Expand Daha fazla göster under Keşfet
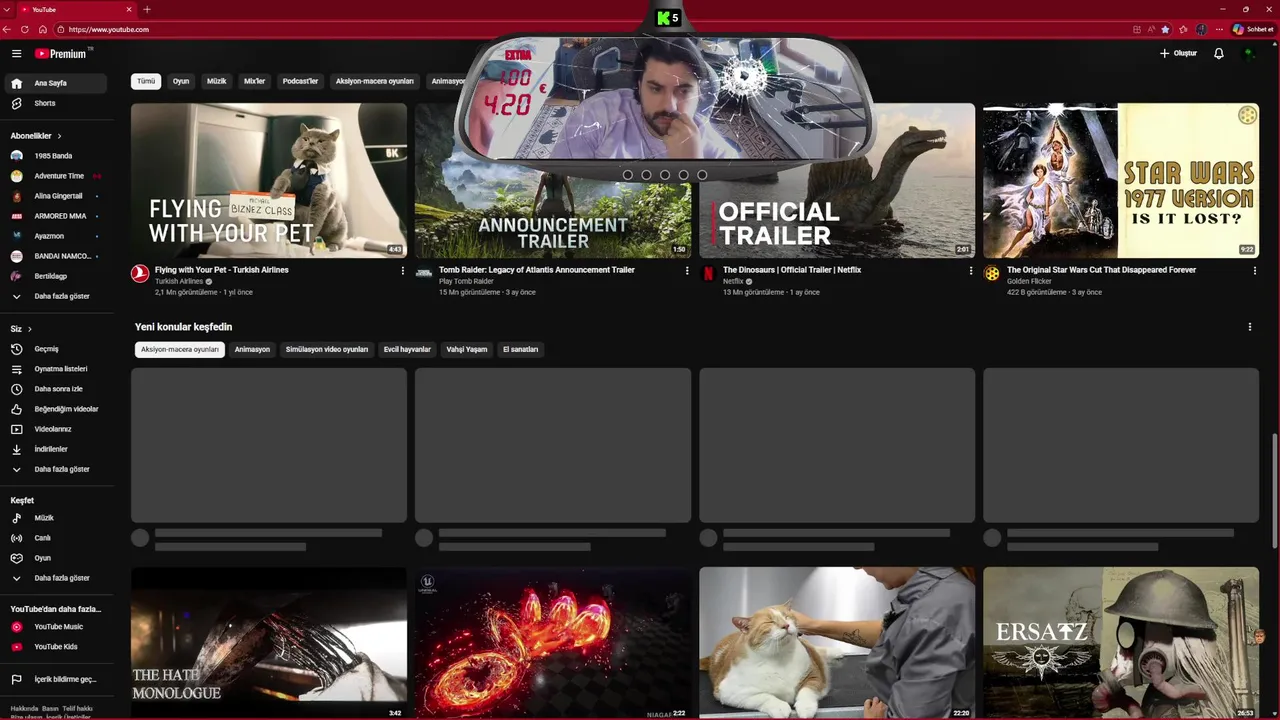The image size is (1280, 720). click(x=55, y=578)
